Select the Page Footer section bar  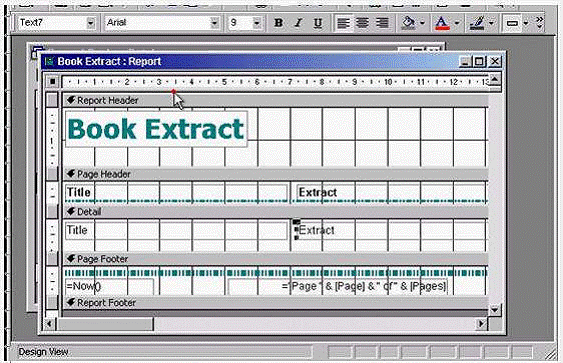275,259
